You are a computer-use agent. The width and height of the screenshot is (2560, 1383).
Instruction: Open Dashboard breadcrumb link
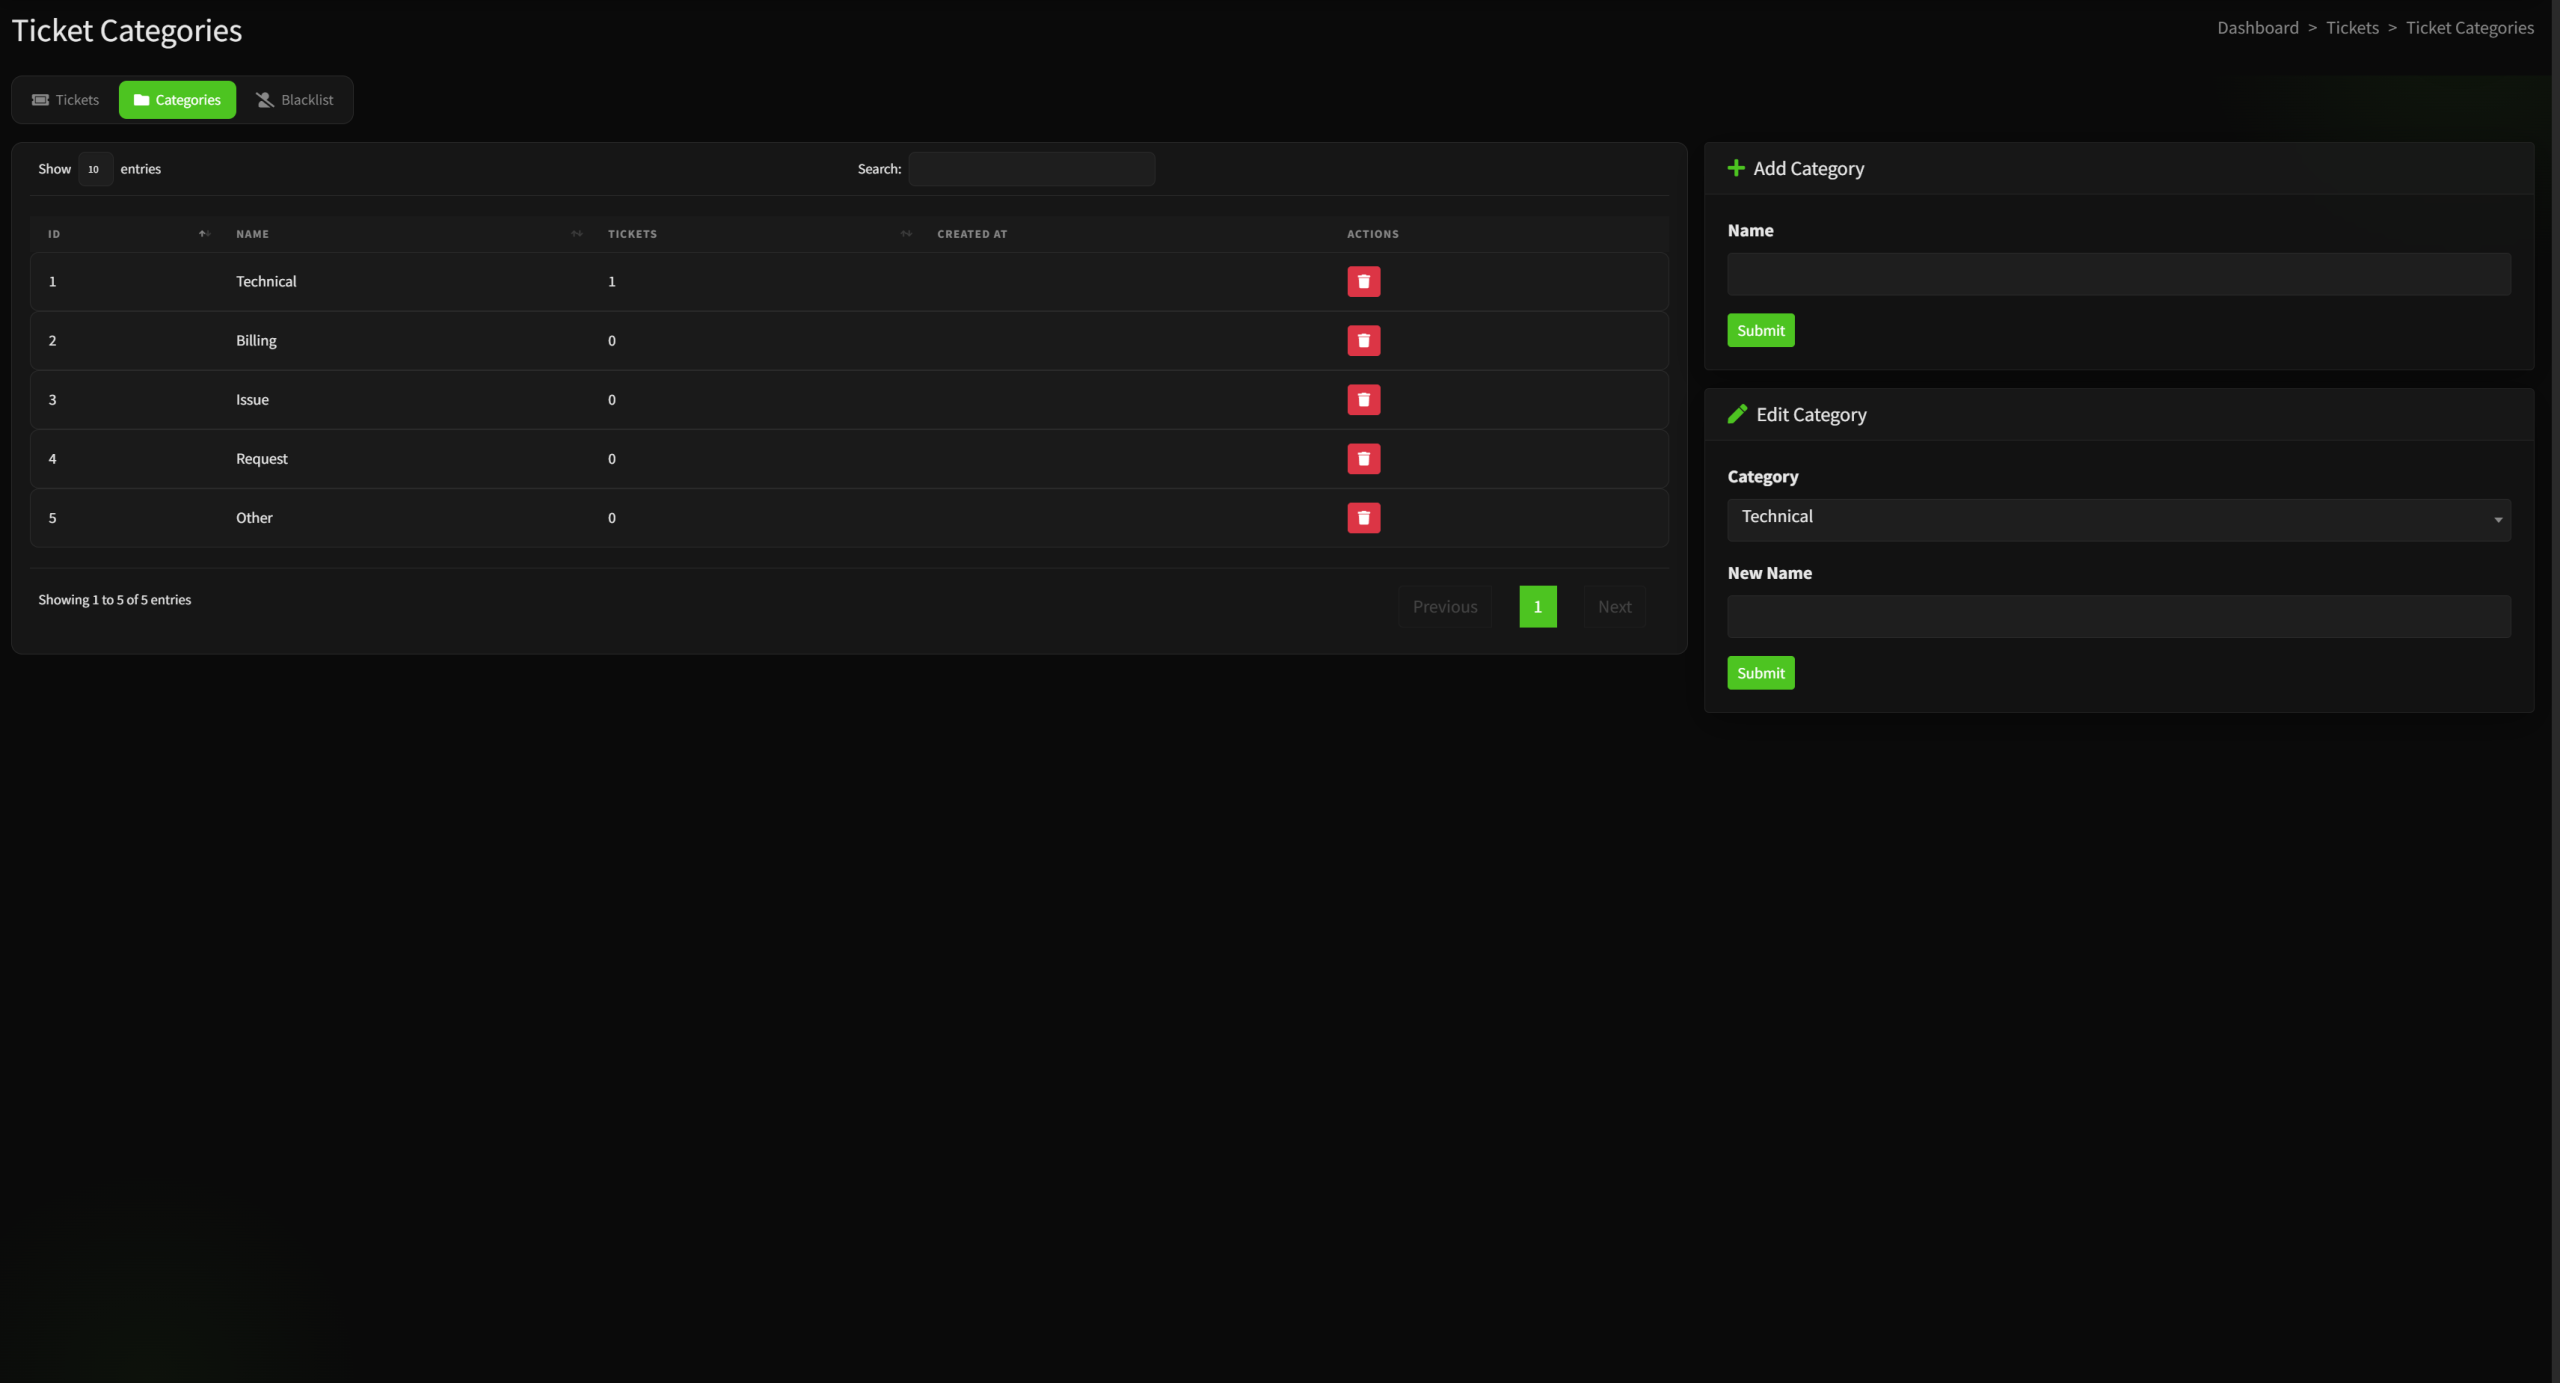click(x=2257, y=28)
